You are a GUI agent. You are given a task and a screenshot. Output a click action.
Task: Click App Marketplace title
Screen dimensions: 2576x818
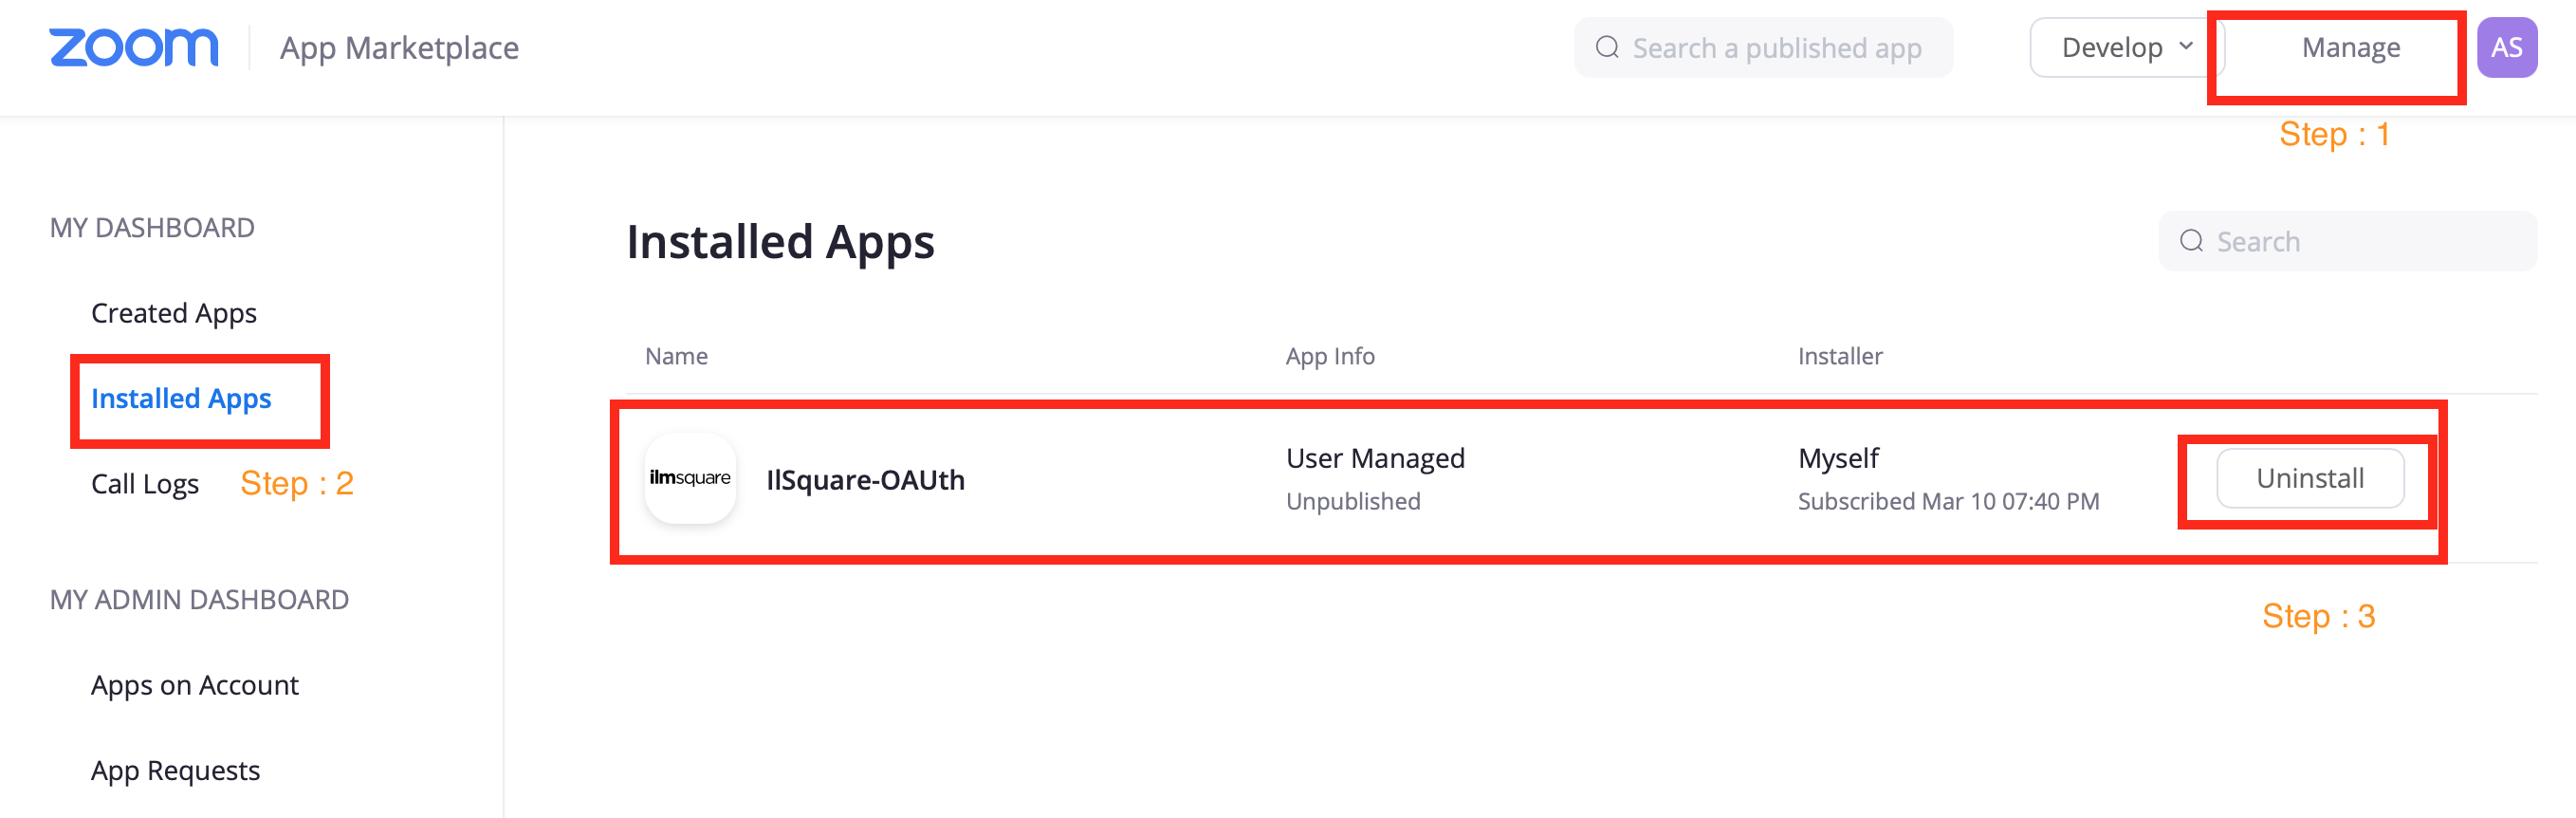(399, 48)
